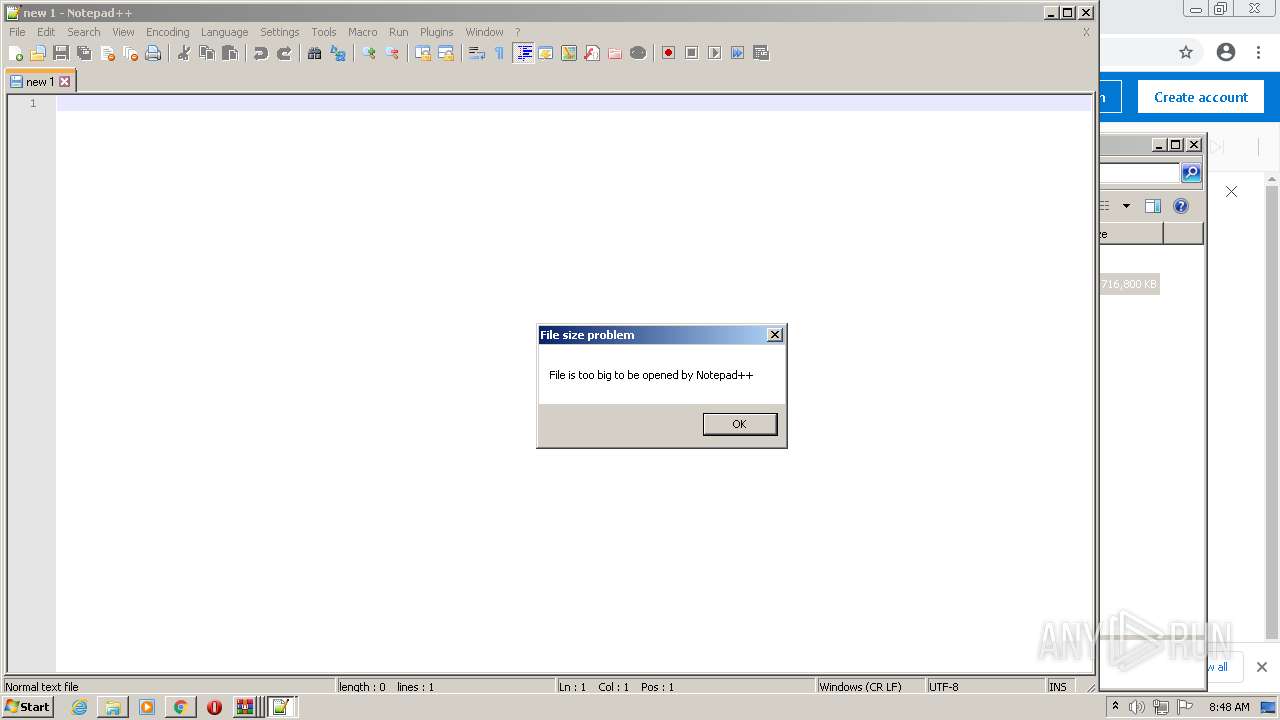Click Save Current Recorded Macro icon
The width and height of the screenshot is (1280, 720).
point(760,53)
